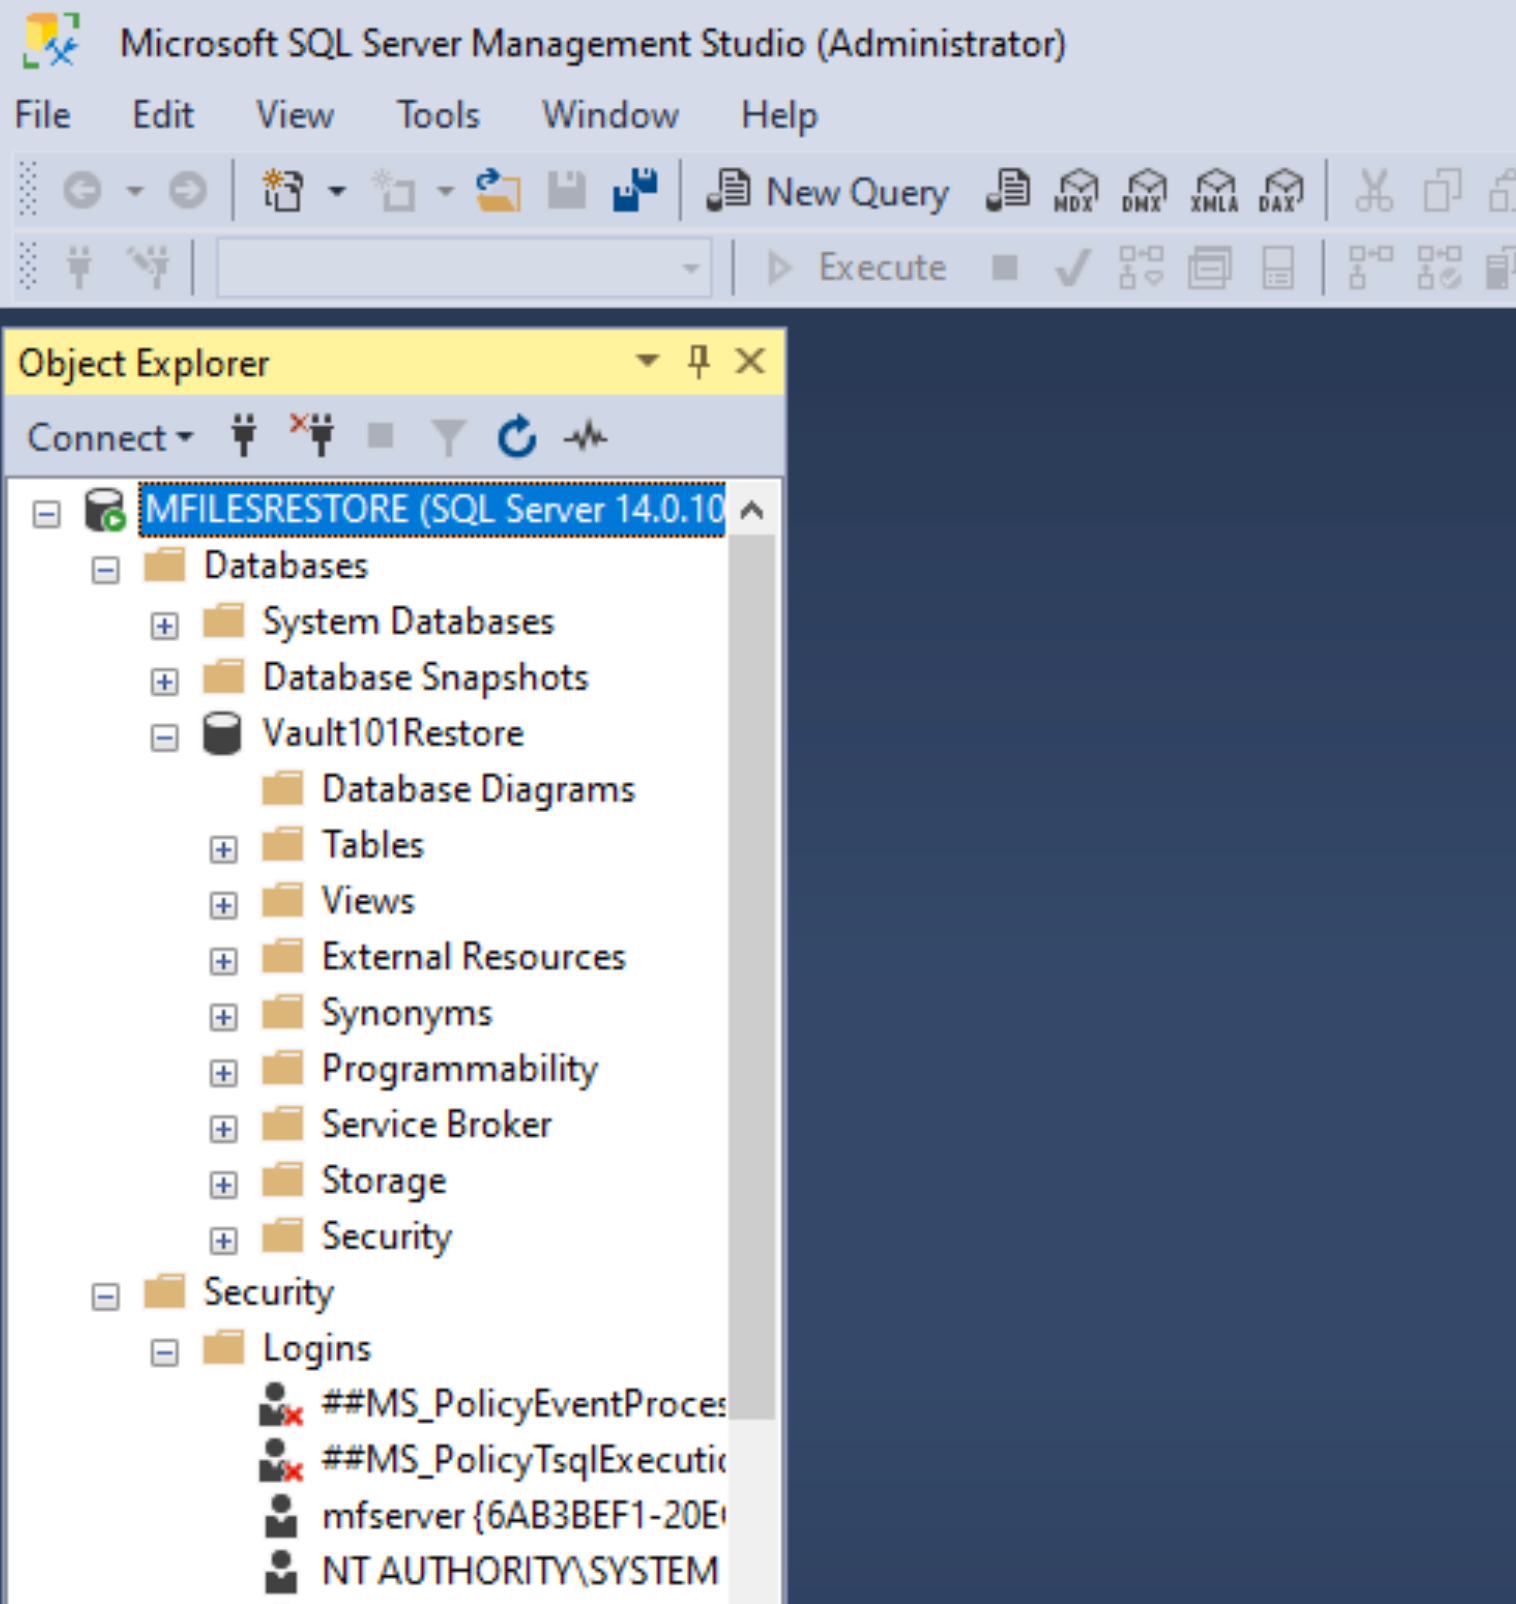
Task: Click the Object Explorer vertical scrollbar thumb
Action: [752, 977]
